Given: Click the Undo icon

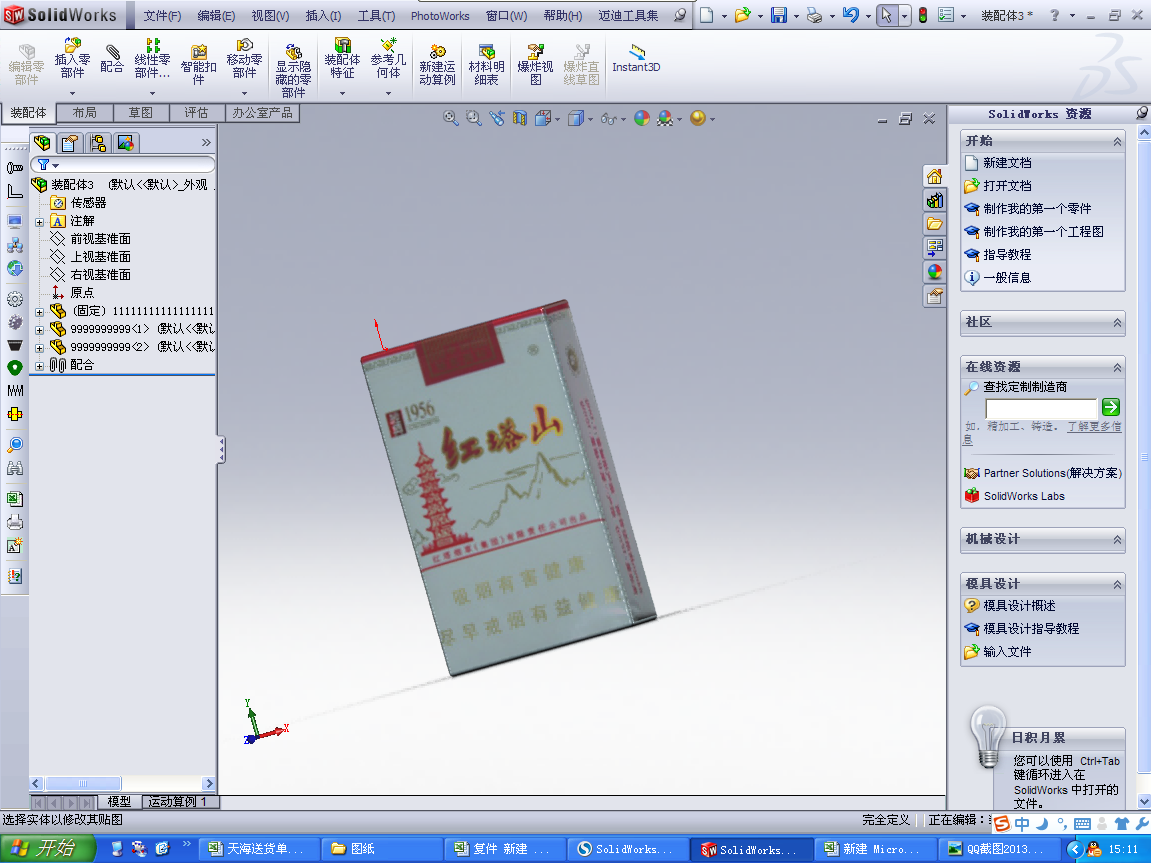Looking at the screenshot, I should point(850,15).
